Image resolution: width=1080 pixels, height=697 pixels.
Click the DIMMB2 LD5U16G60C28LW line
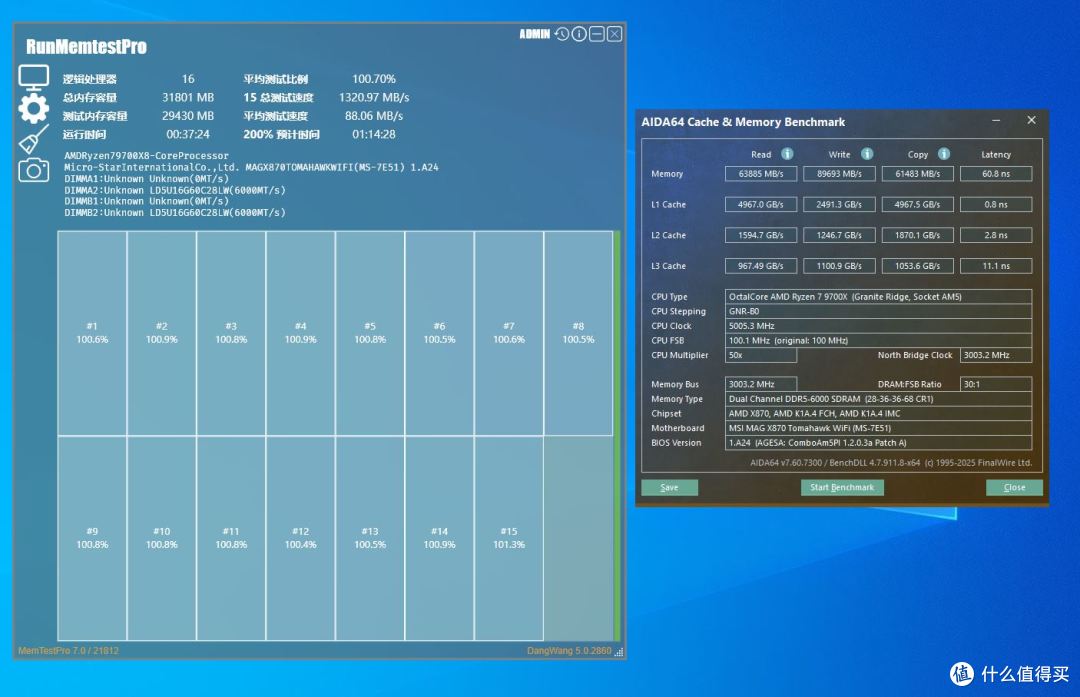click(175, 213)
